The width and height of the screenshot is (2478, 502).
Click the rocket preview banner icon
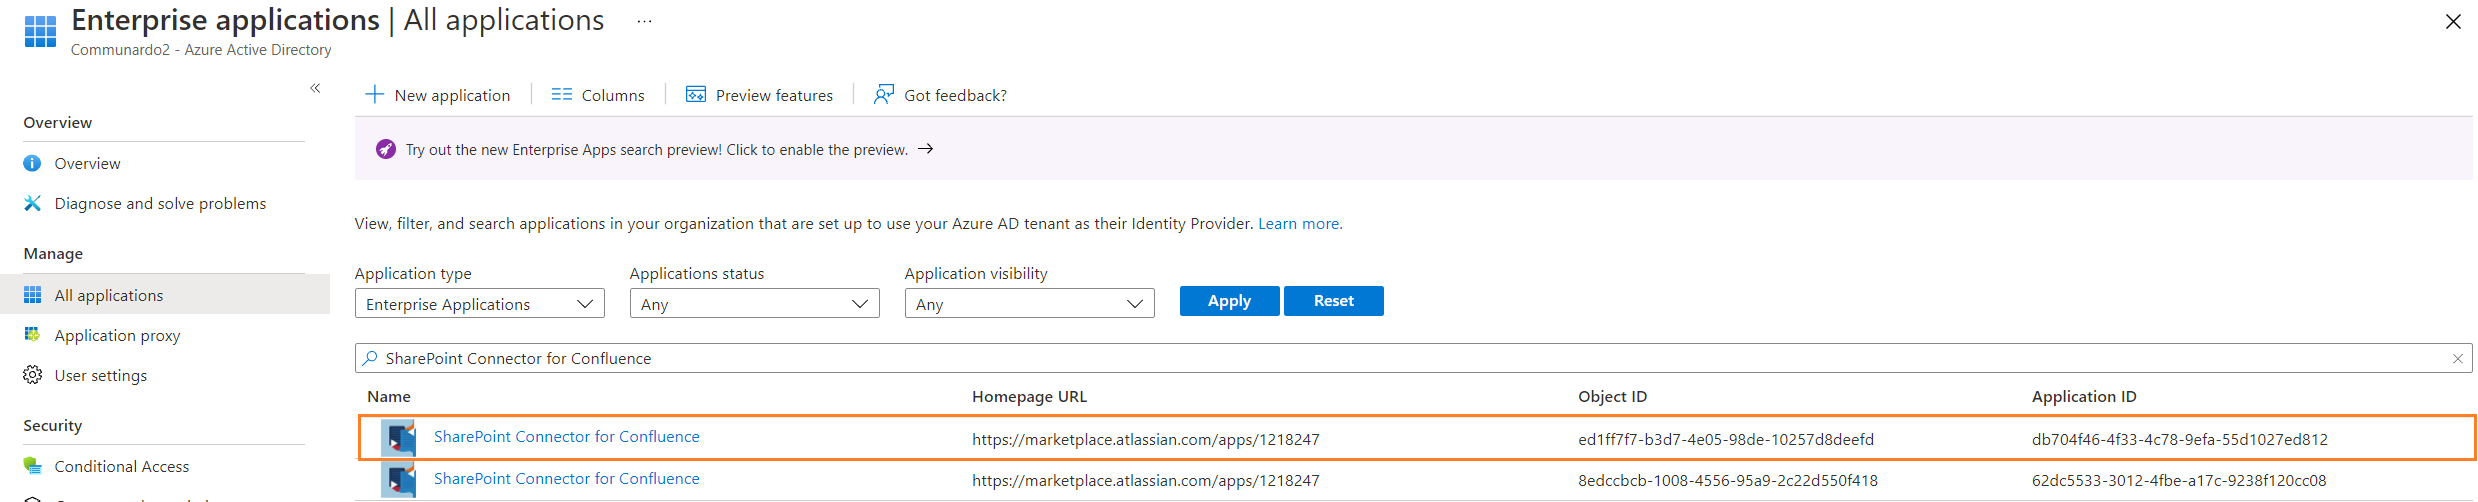click(x=385, y=149)
